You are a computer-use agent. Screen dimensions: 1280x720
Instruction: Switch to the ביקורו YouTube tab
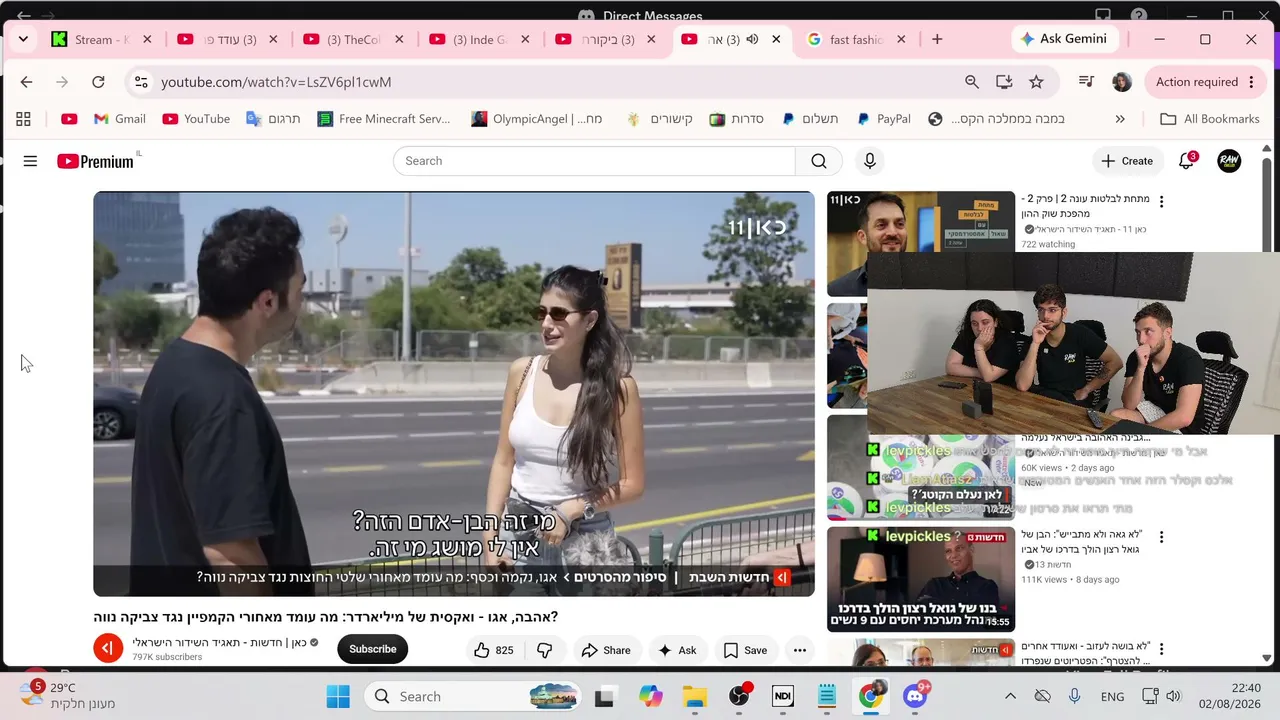pos(607,40)
